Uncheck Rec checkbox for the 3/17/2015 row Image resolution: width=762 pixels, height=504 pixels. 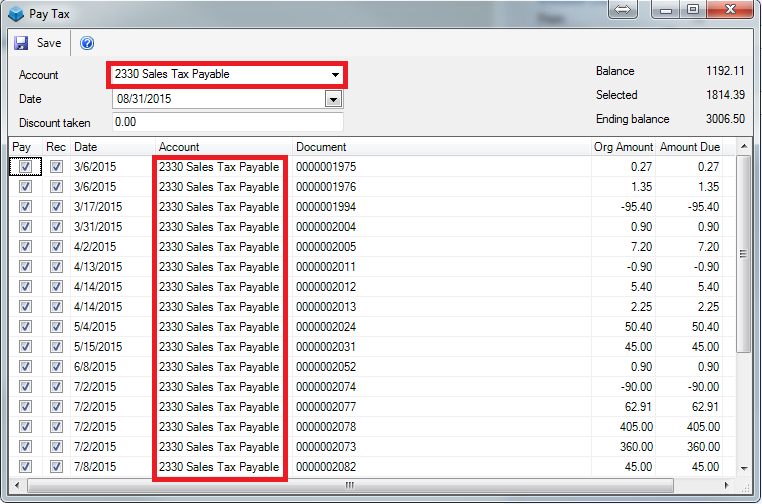[x=57, y=207]
